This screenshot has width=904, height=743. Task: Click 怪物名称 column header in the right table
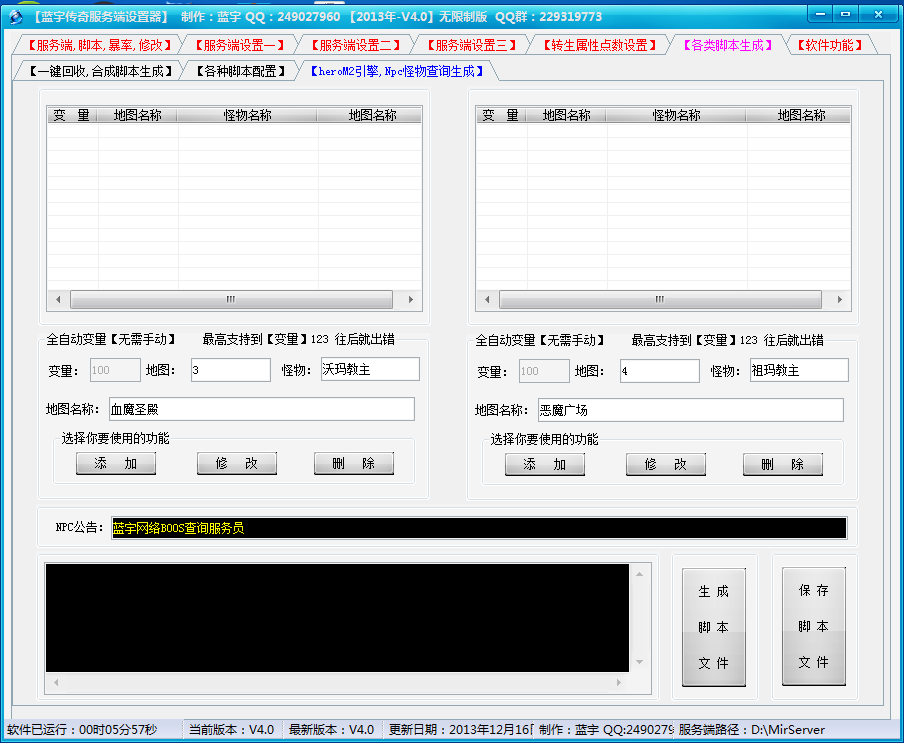coord(676,115)
